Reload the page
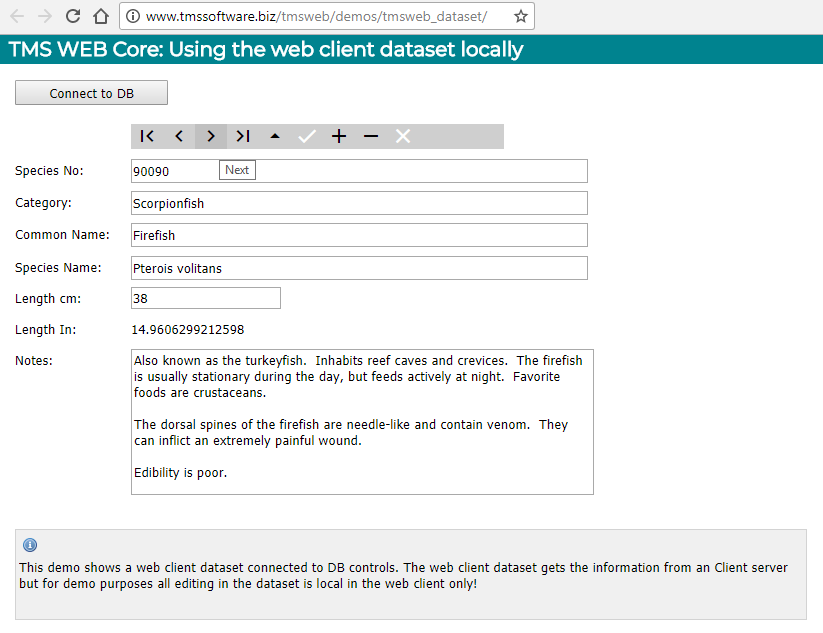 (73, 16)
